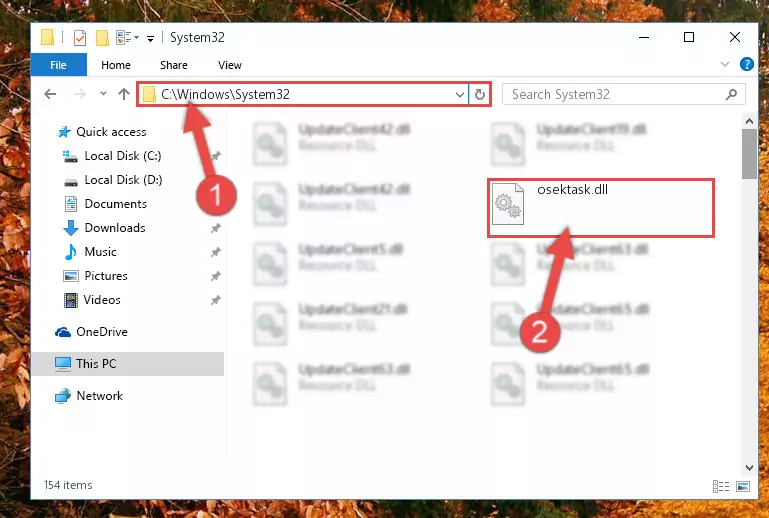Viewport: 769px width, 518px height.
Task: Click the This PC monitor icon
Action: [x=63, y=364]
